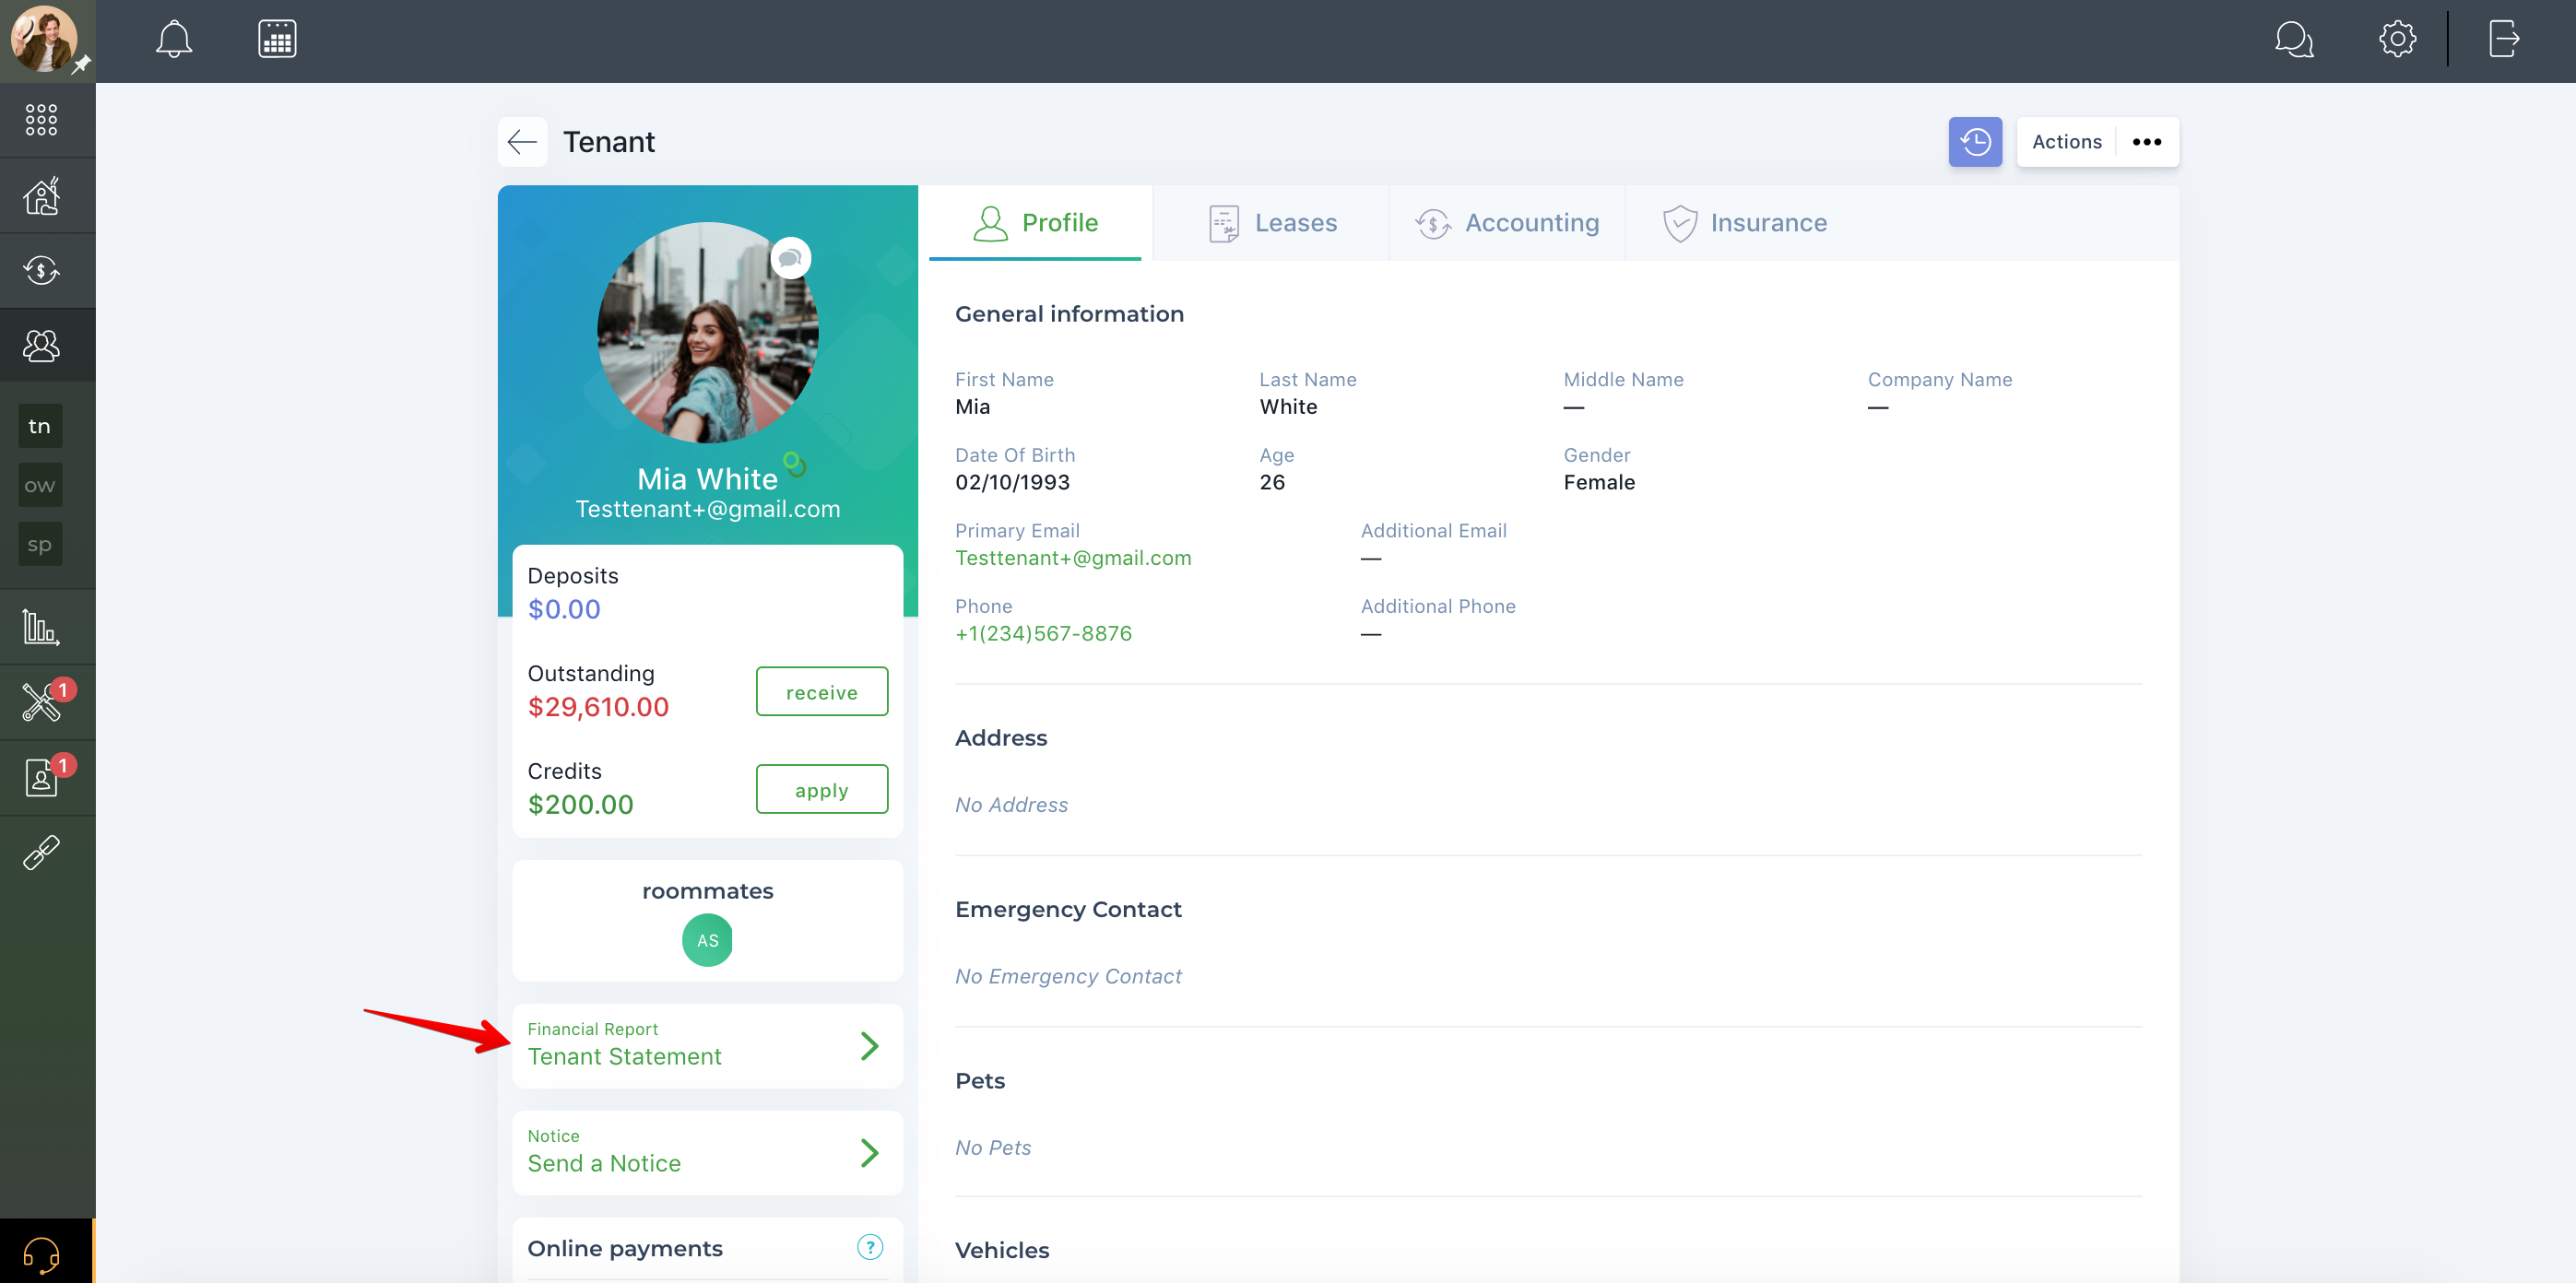
Task: Open the support headset icon
Action: [x=42, y=1254]
